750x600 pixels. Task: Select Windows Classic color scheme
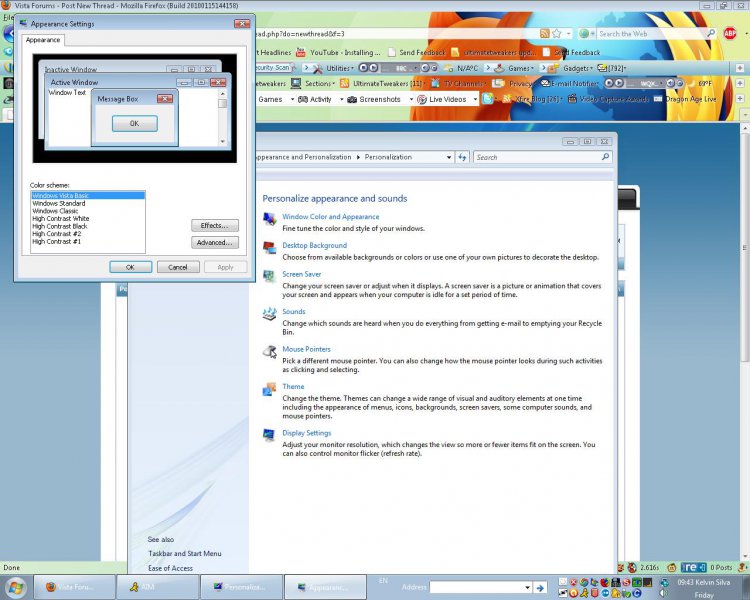tap(88, 211)
